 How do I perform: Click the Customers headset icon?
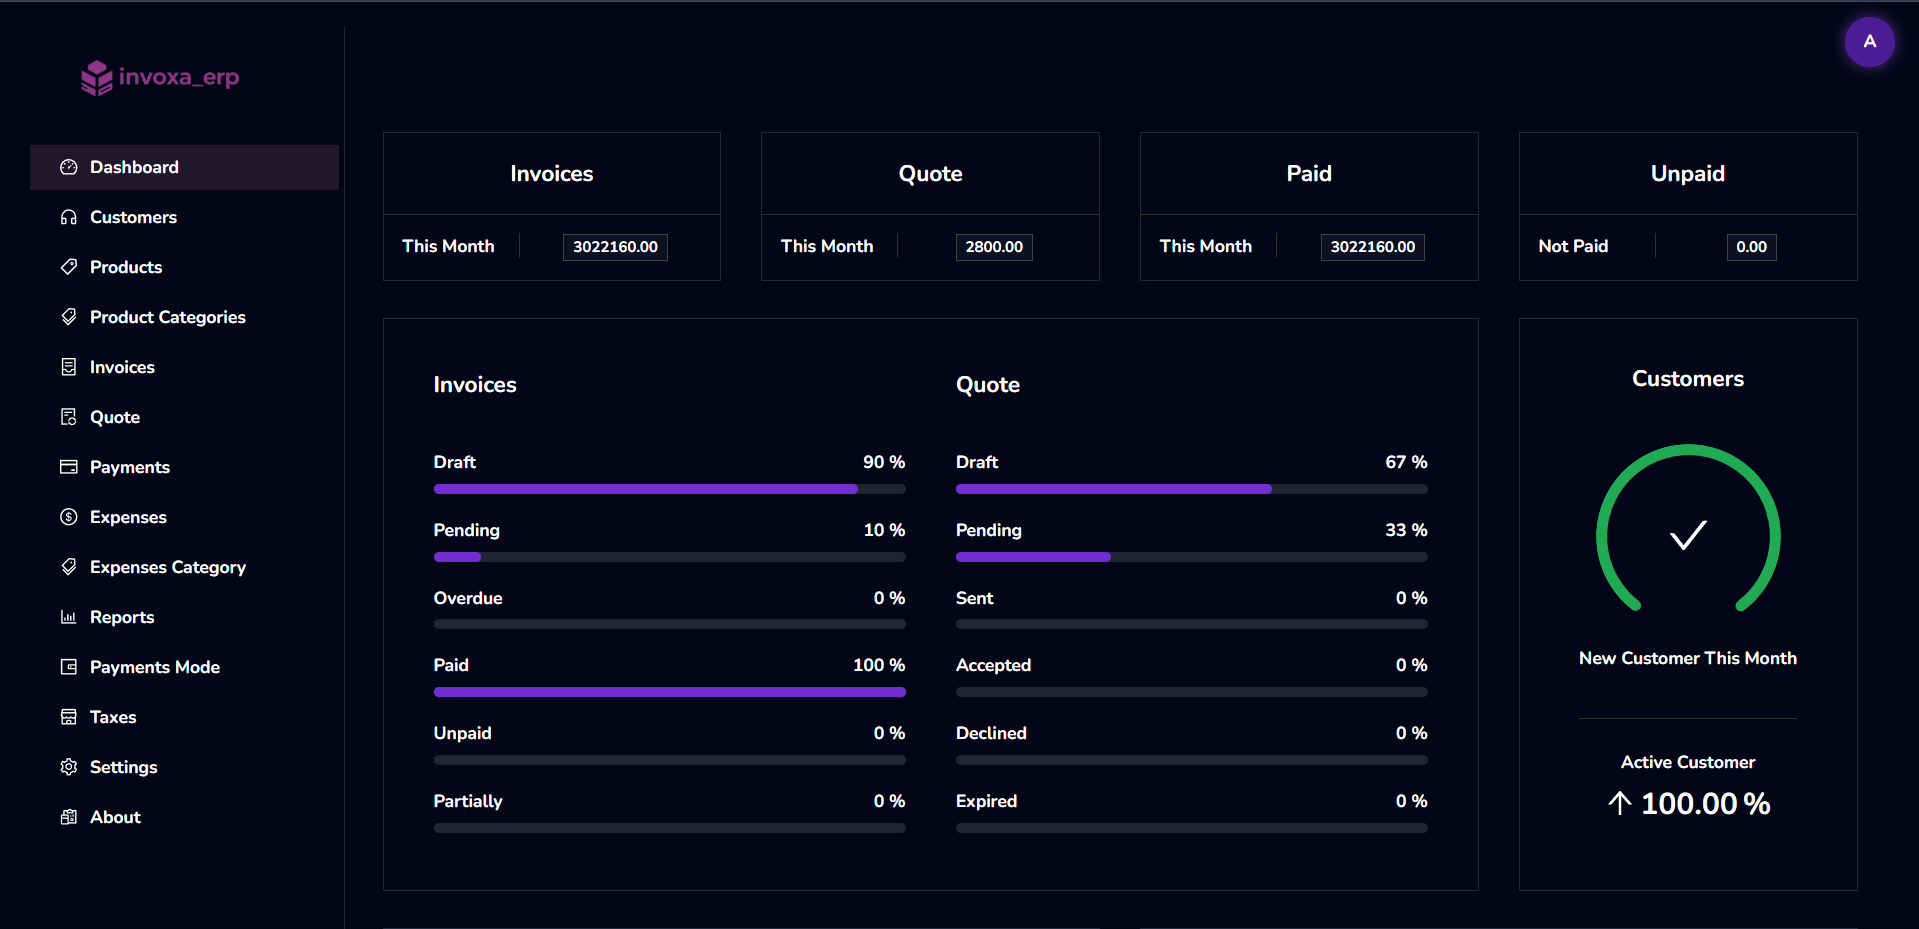pyautogui.click(x=68, y=217)
